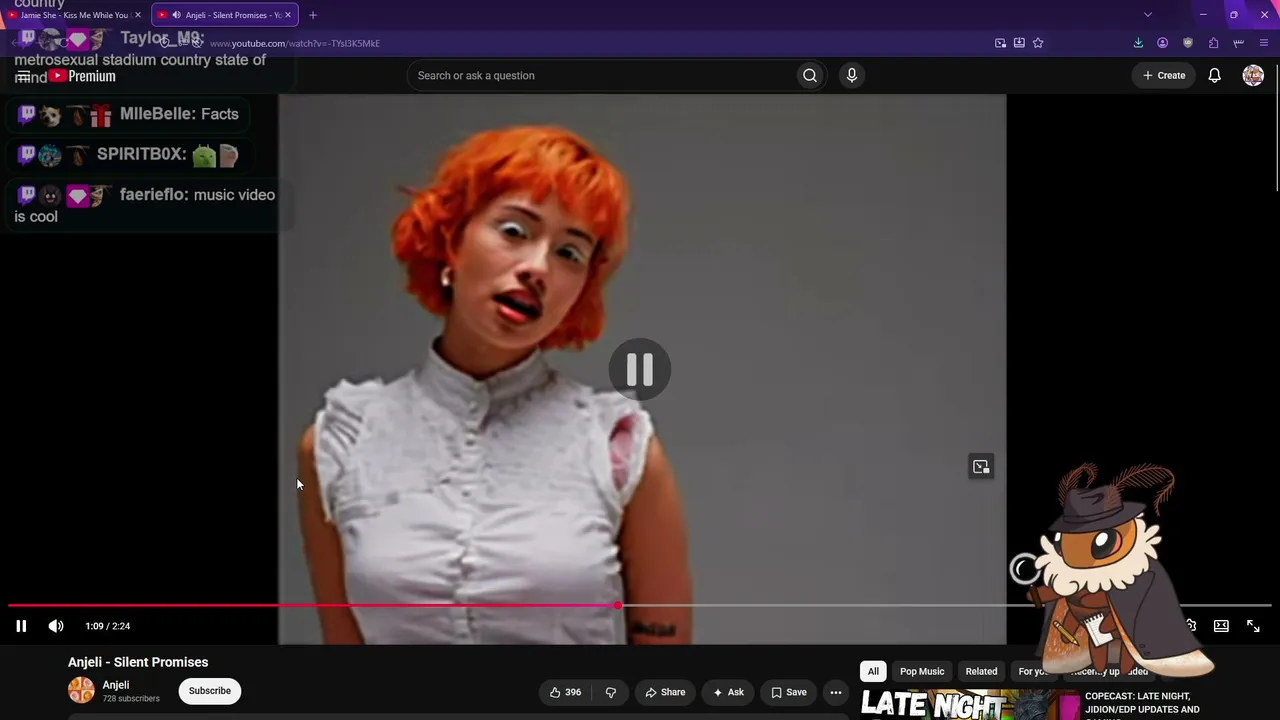Image resolution: width=1280 pixels, height=720 pixels.
Task: Click the large pause overlay on the video
Action: pos(640,370)
